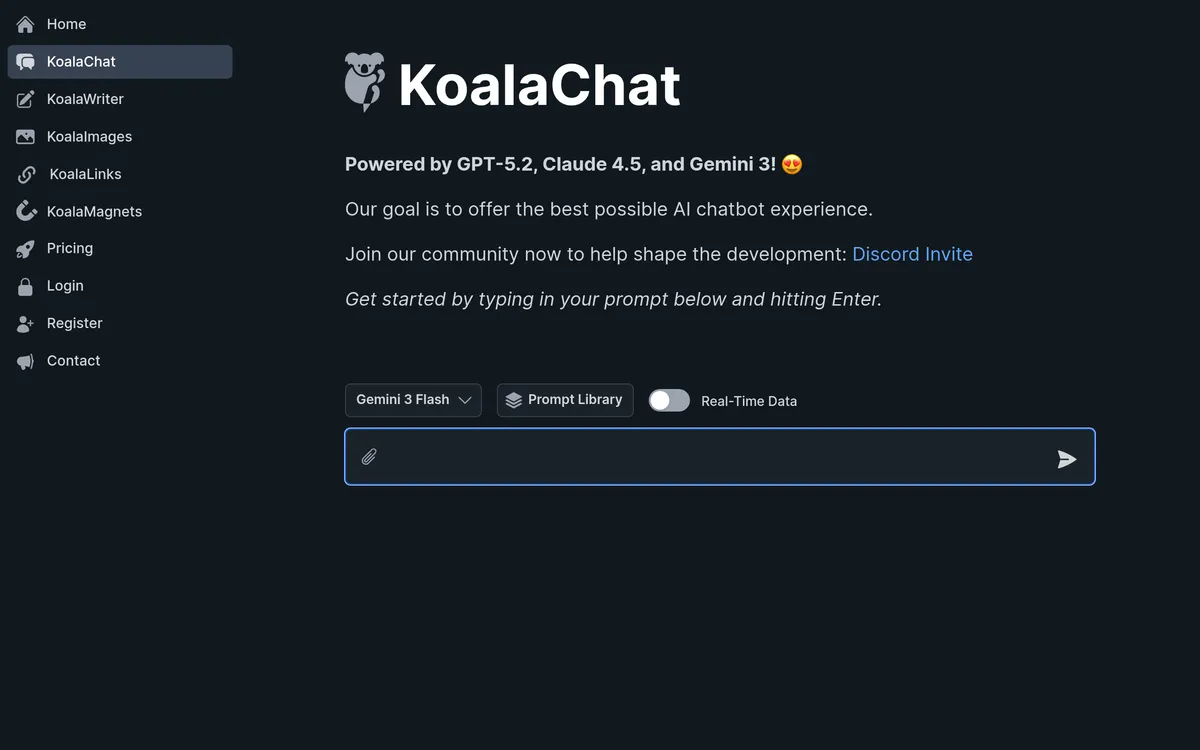Click the Home house icon
Image resolution: width=1200 pixels, height=750 pixels.
[26, 24]
